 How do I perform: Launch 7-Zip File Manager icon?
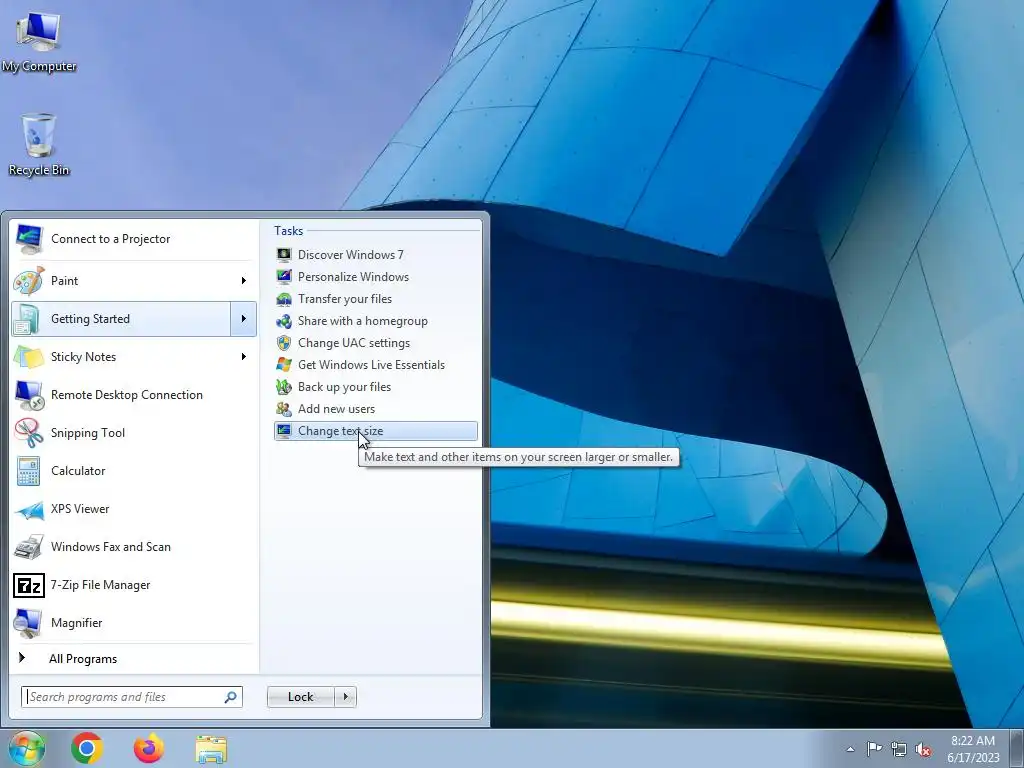click(29, 585)
